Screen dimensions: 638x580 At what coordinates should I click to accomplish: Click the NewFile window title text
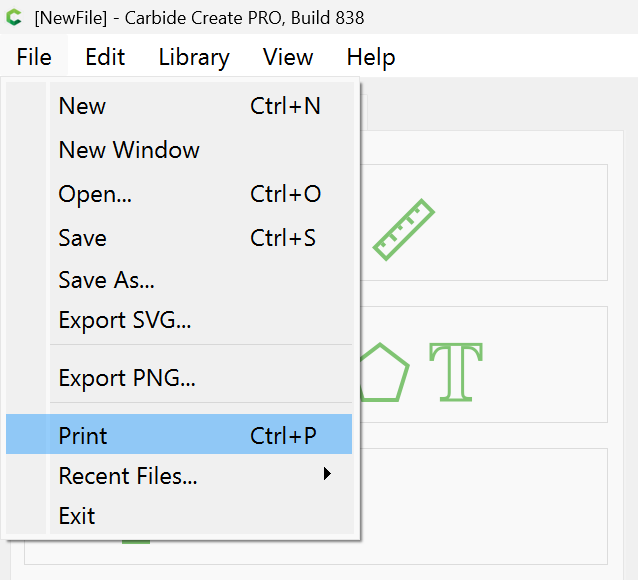pos(199,17)
